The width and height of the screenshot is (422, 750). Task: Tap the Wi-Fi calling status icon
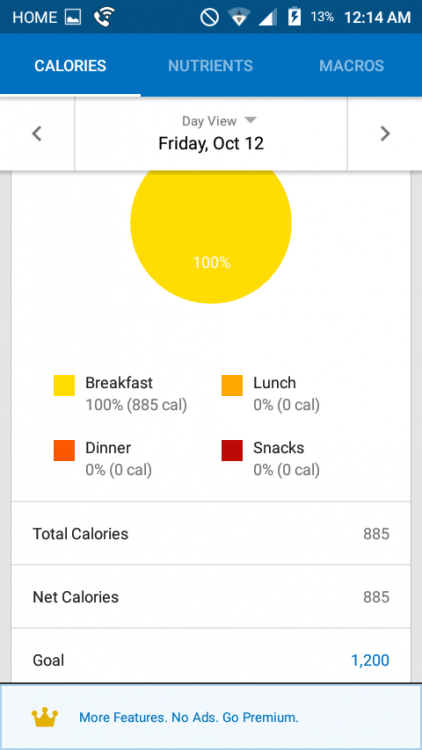coord(104,18)
